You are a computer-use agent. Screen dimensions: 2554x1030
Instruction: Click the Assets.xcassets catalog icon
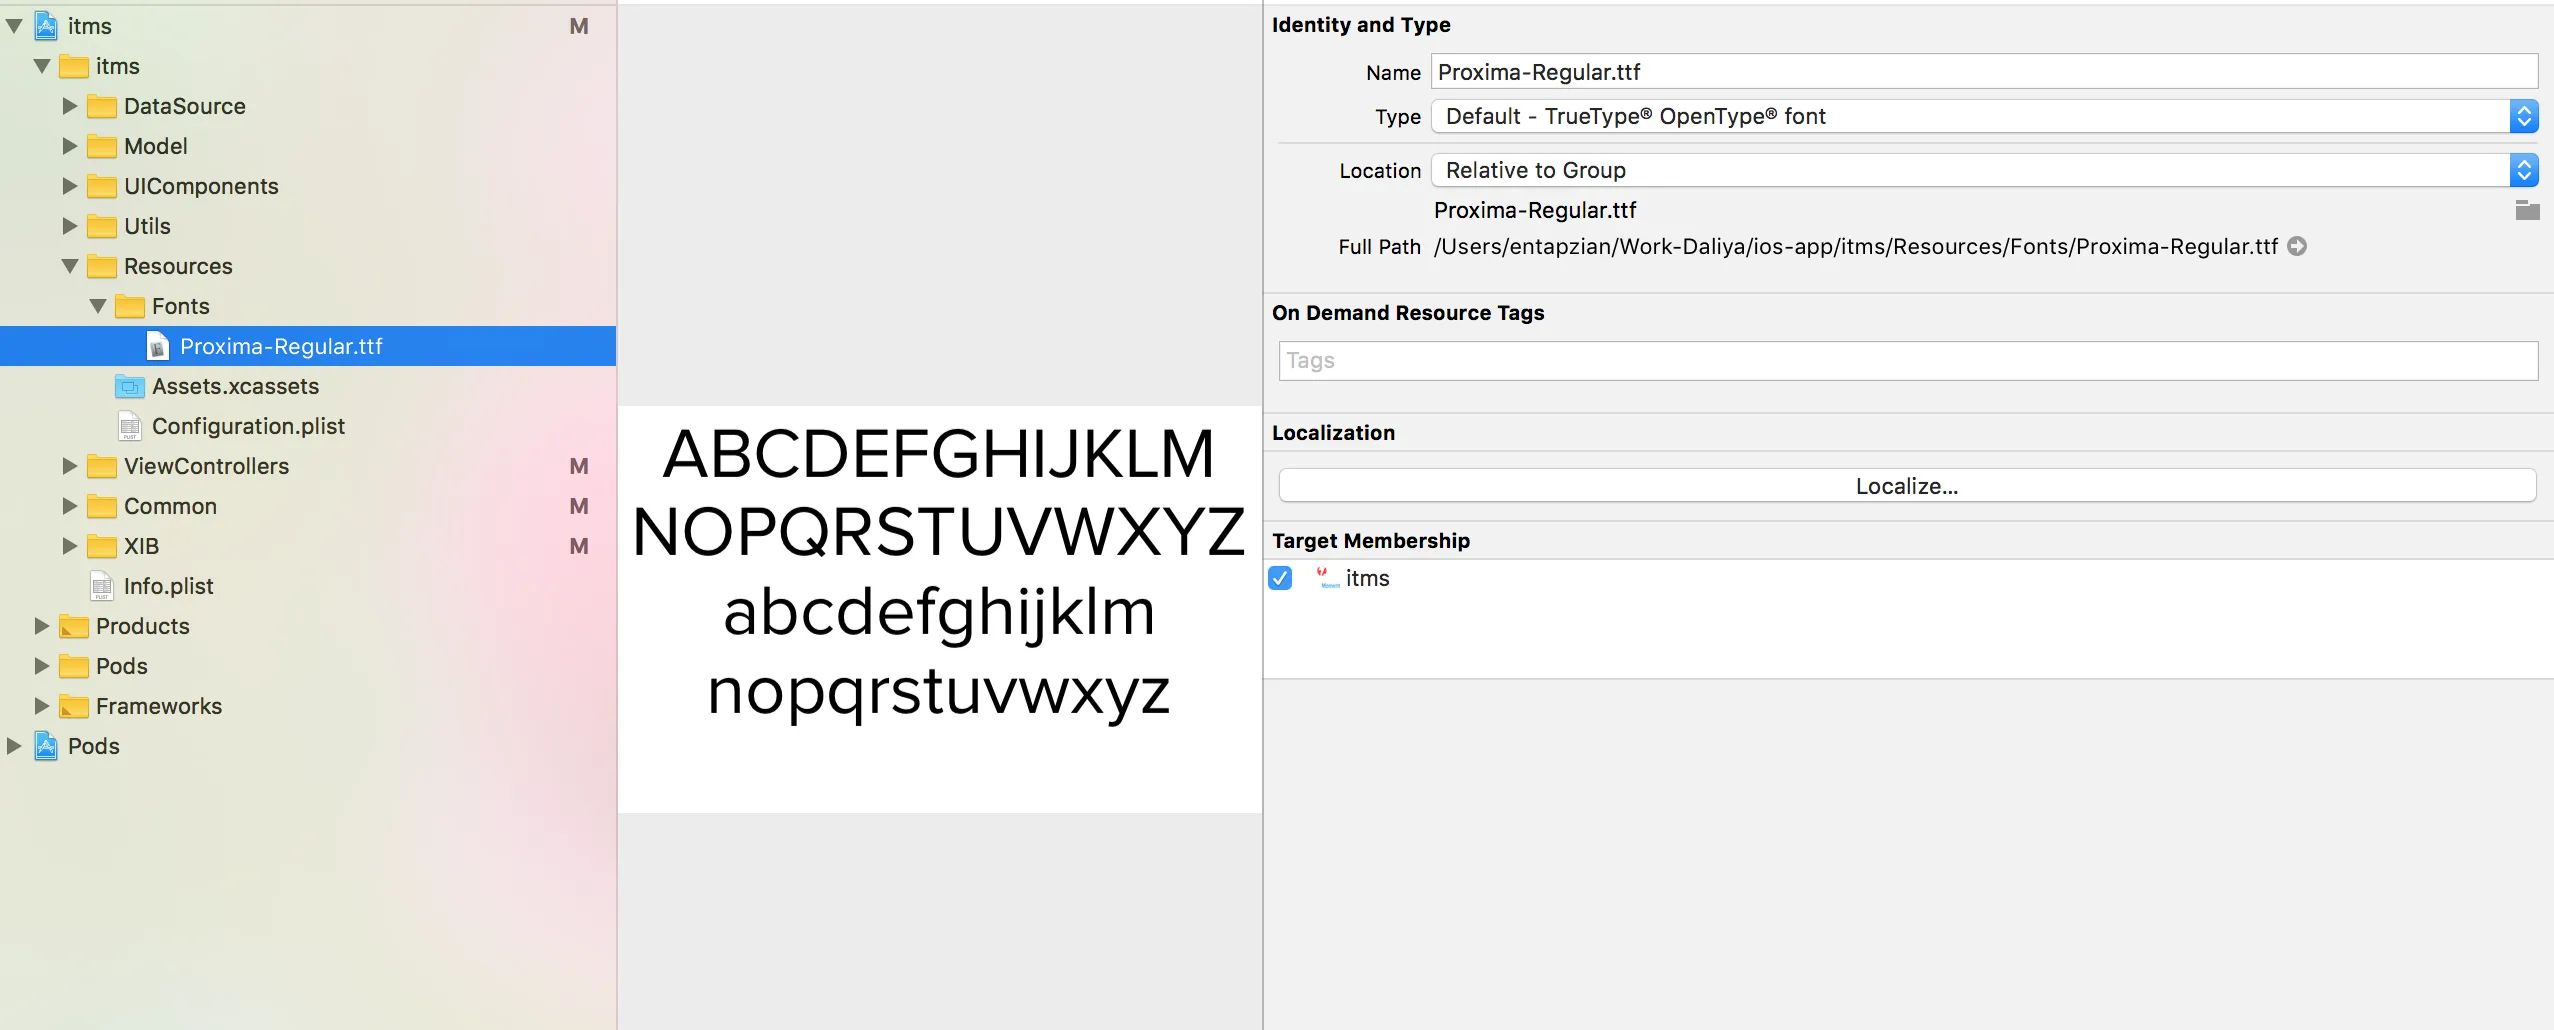[x=130, y=386]
